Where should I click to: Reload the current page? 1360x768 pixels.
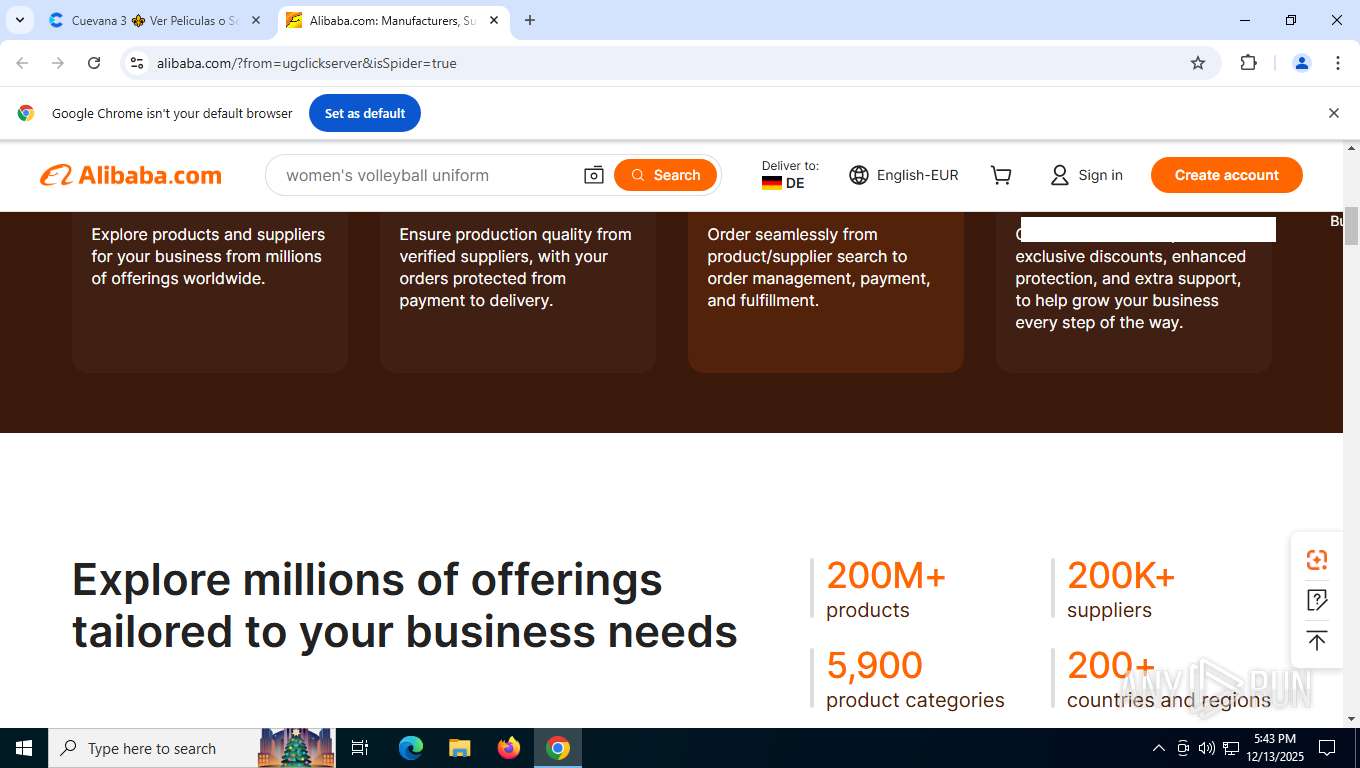coord(94,63)
